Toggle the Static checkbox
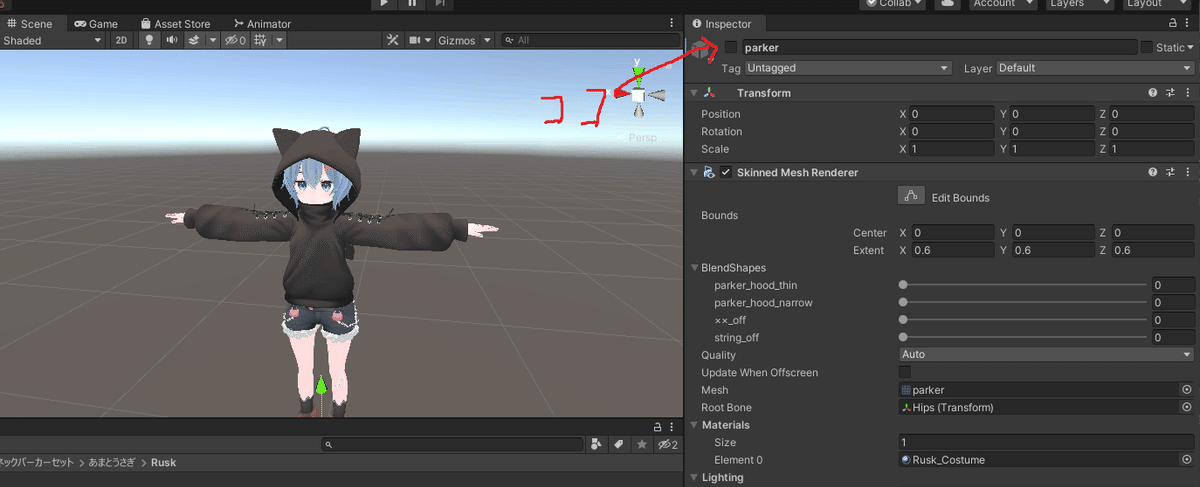Screen dimensions: 1200x487 (1147, 47)
